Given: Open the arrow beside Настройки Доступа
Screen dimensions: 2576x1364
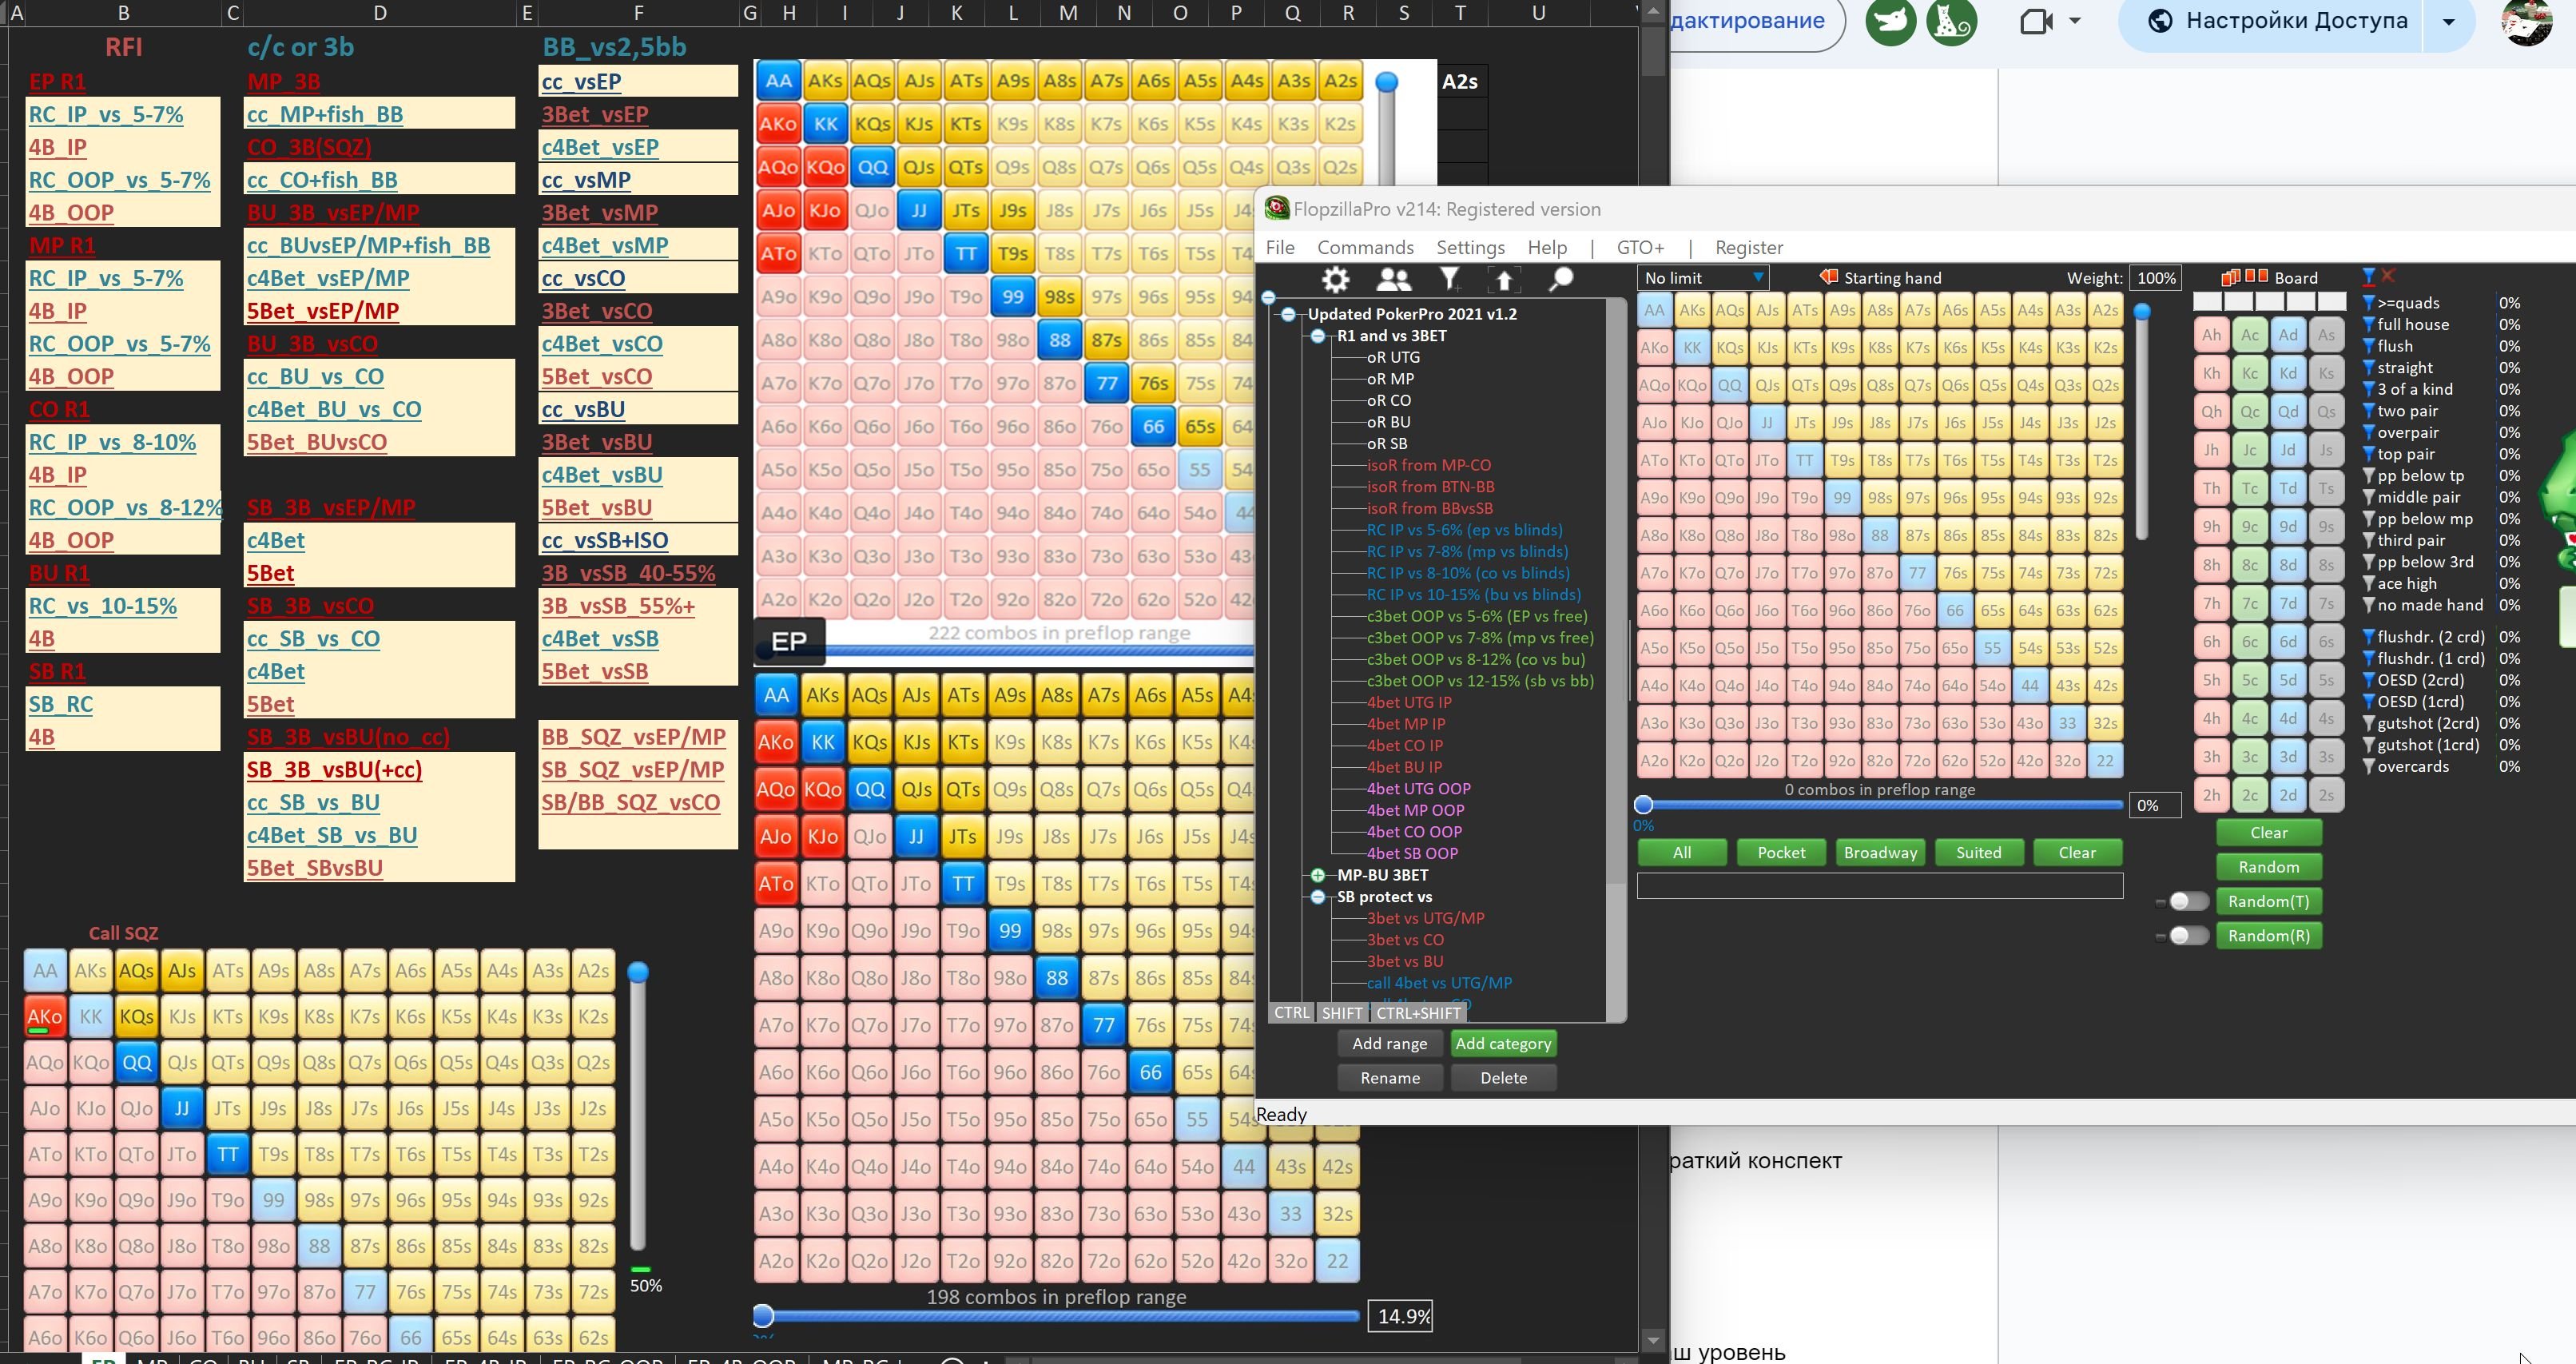Looking at the screenshot, I should point(2448,21).
